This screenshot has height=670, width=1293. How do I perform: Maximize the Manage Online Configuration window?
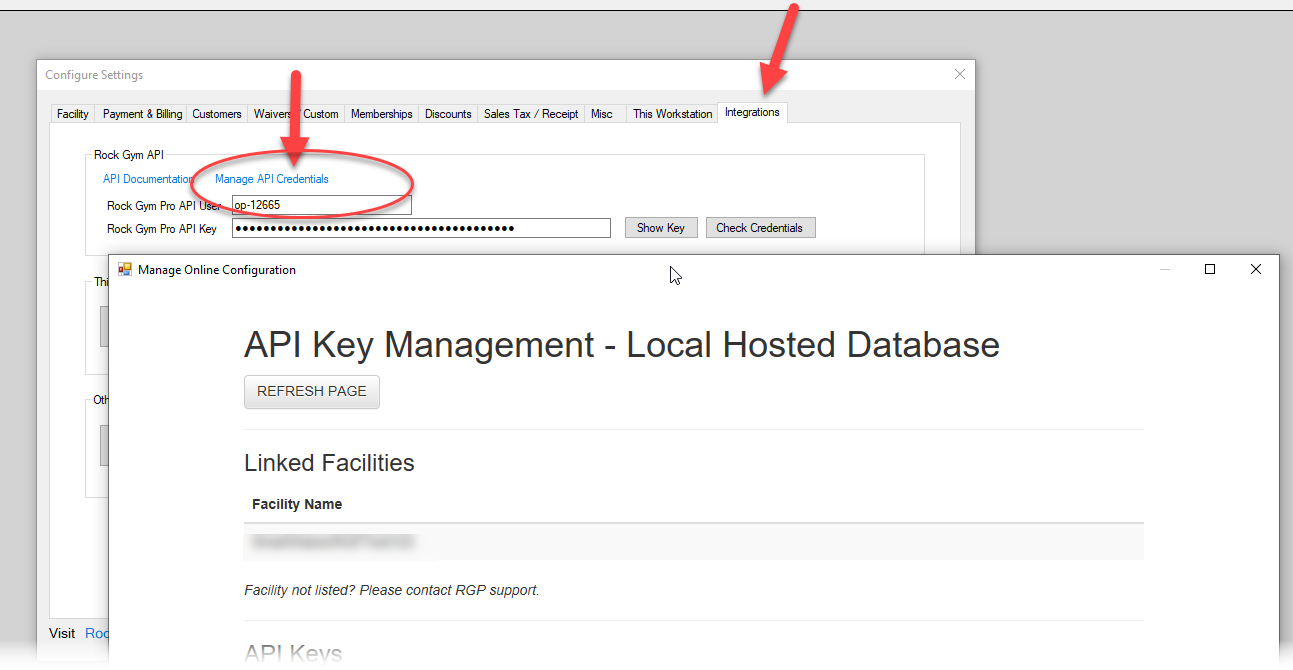pyautogui.click(x=1210, y=269)
